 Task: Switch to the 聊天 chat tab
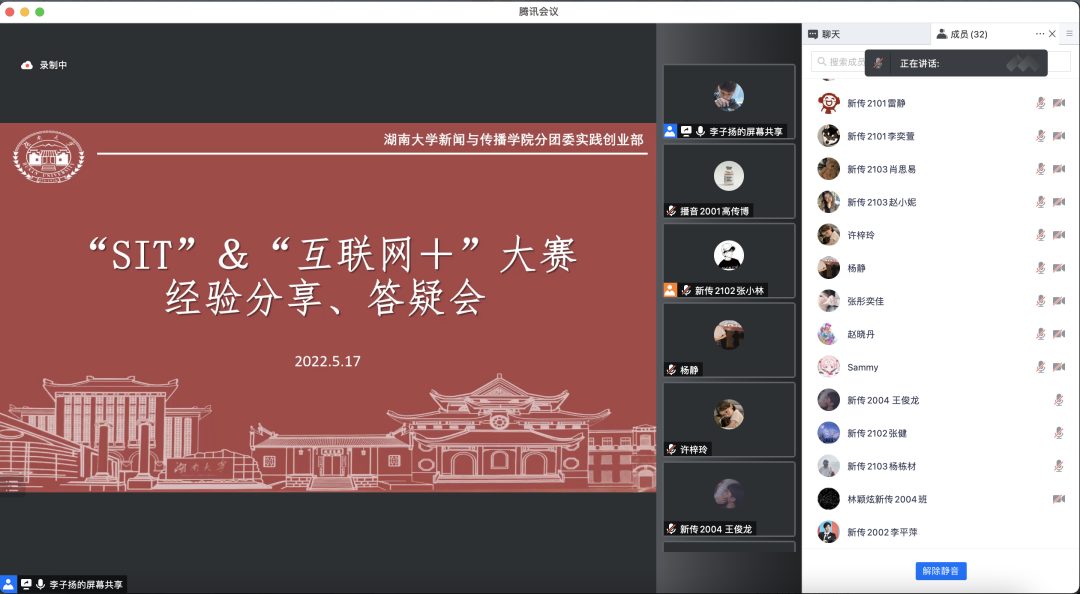(825, 34)
